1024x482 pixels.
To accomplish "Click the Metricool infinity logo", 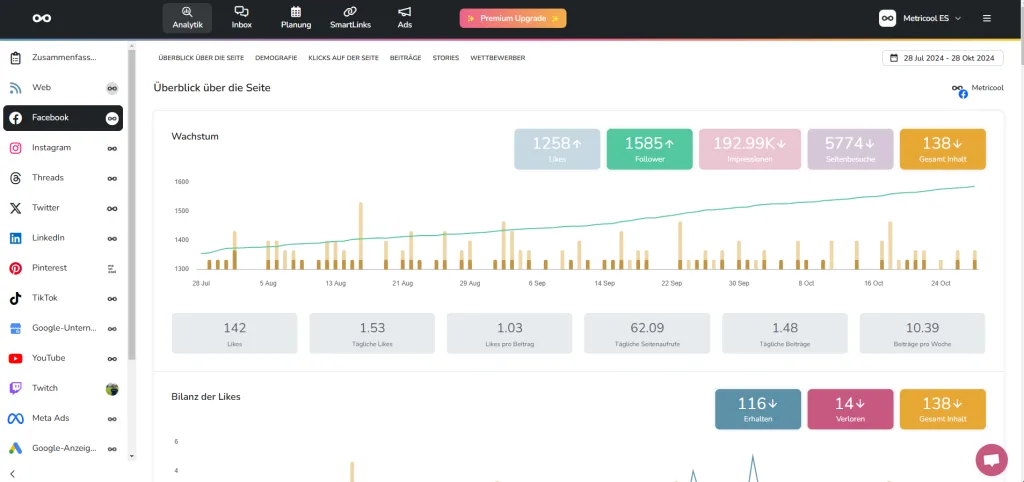I will point(41,18).
